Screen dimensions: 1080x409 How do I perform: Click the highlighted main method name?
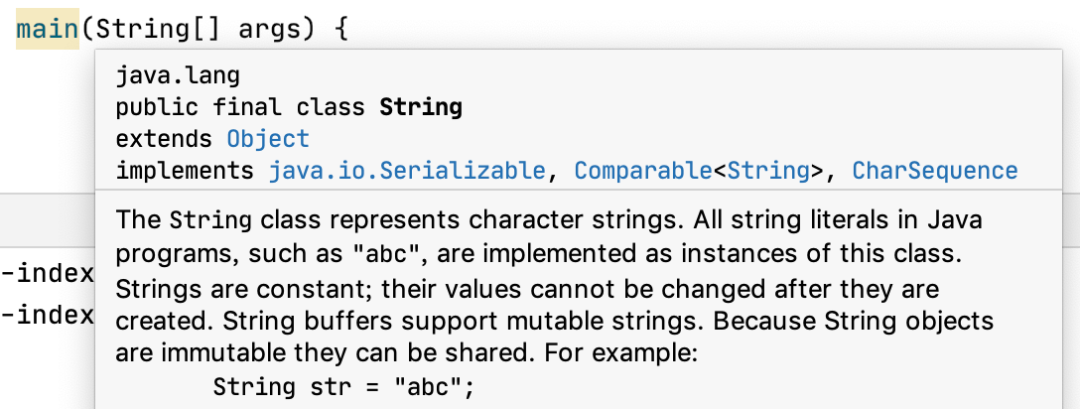[47, 28]
